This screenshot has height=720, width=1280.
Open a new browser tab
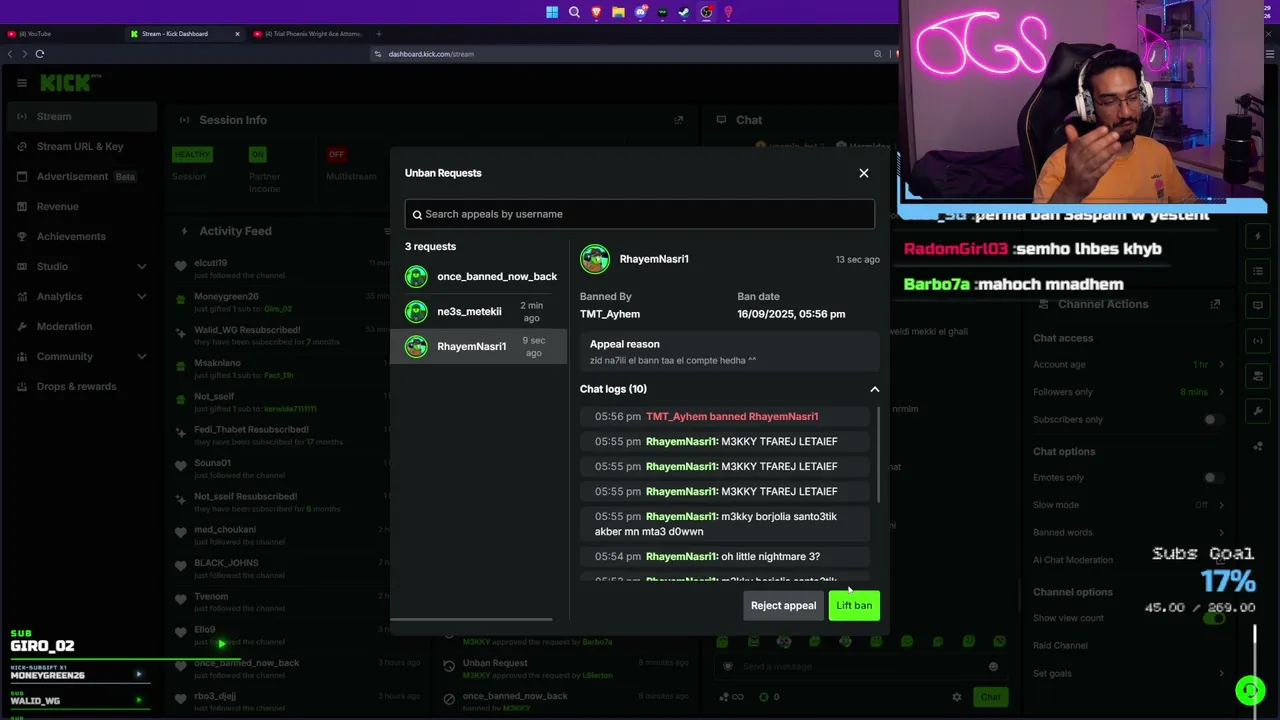coord(379,34)
